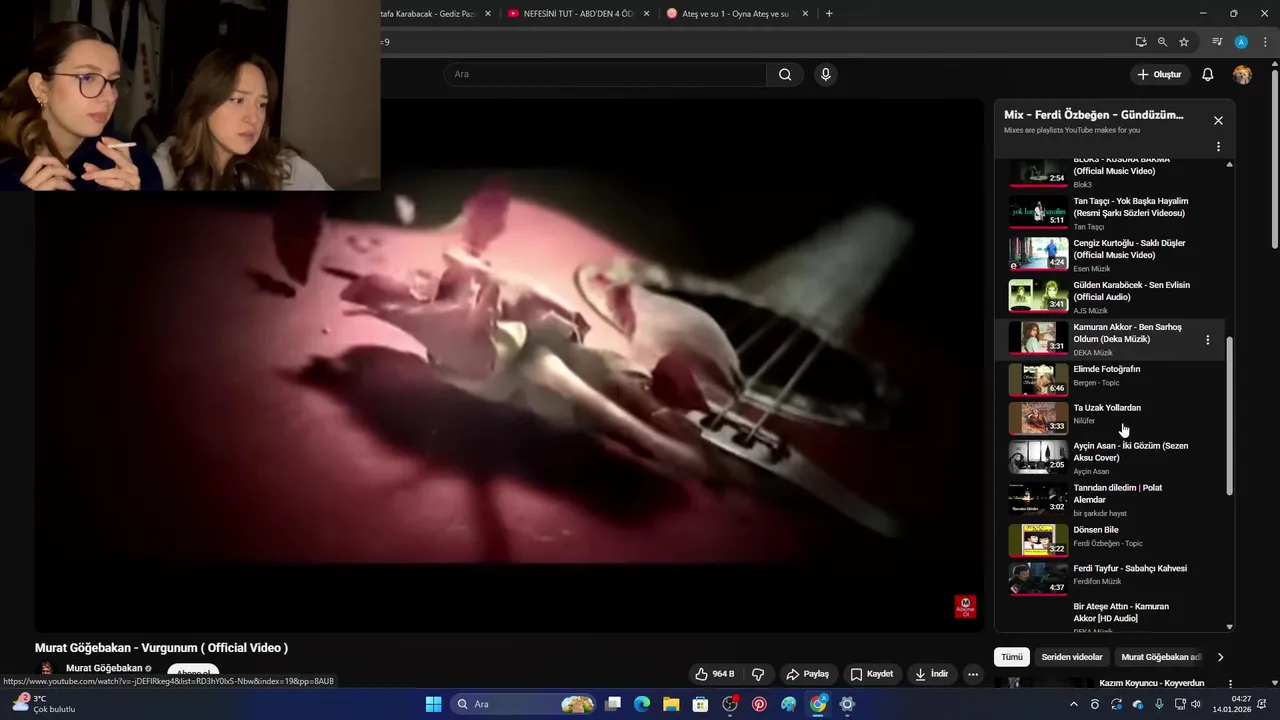
Task: Open the YouTube account avatar menu
Action: point(1242,75)
